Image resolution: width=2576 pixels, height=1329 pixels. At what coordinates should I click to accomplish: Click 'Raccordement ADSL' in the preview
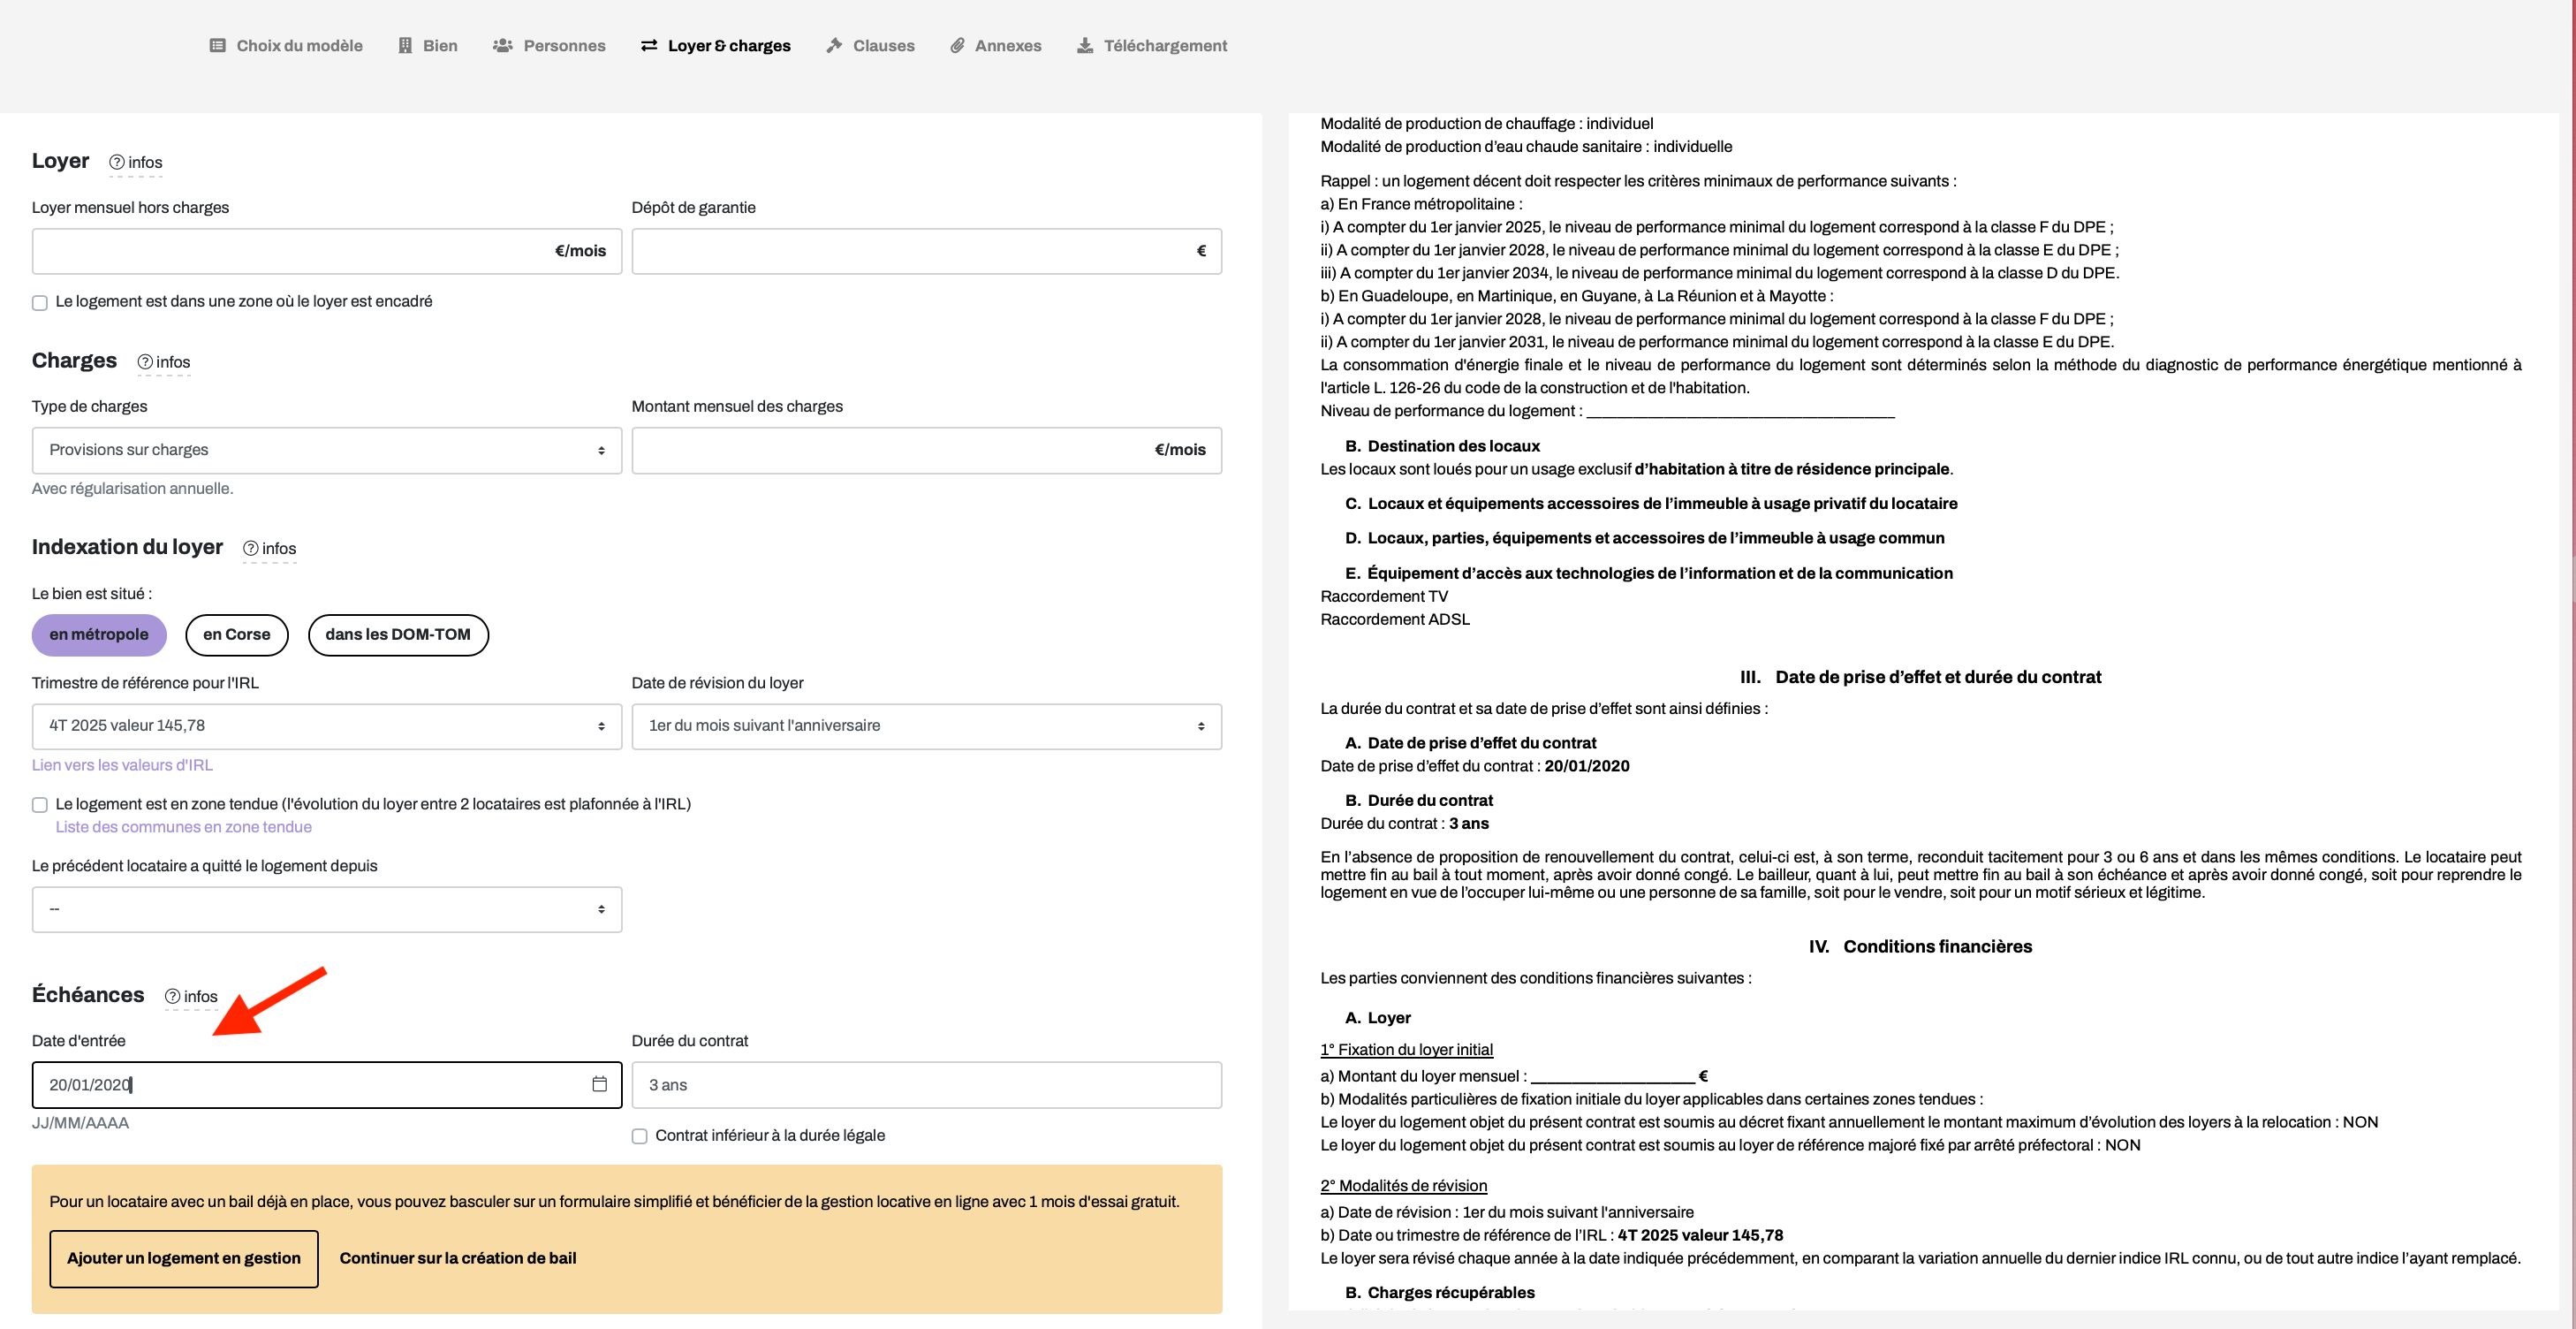[1395, 619]
